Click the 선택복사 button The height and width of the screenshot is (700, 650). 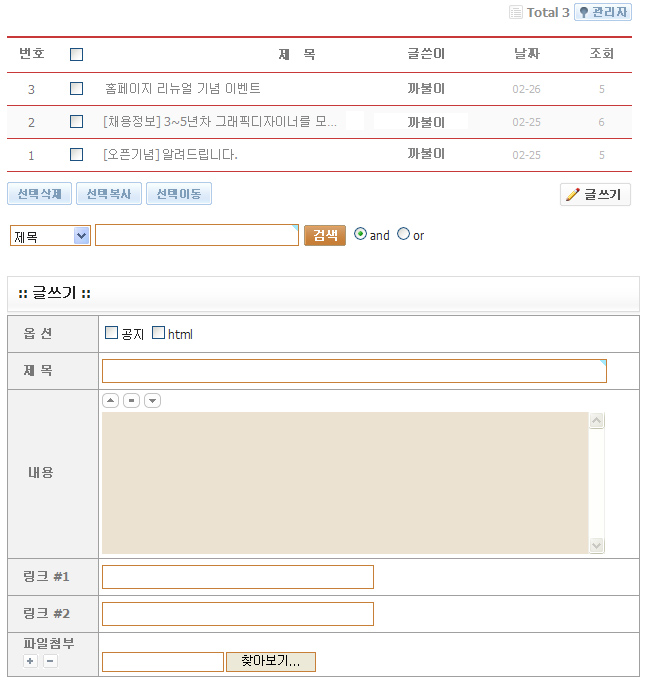[x=109, y=194]
